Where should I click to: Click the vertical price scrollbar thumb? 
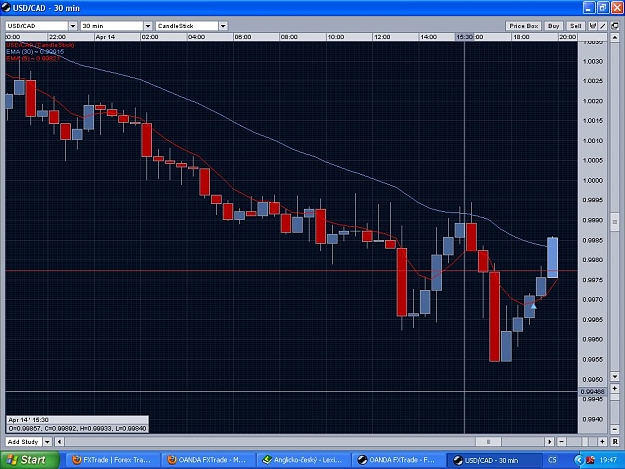coord(614,222)
